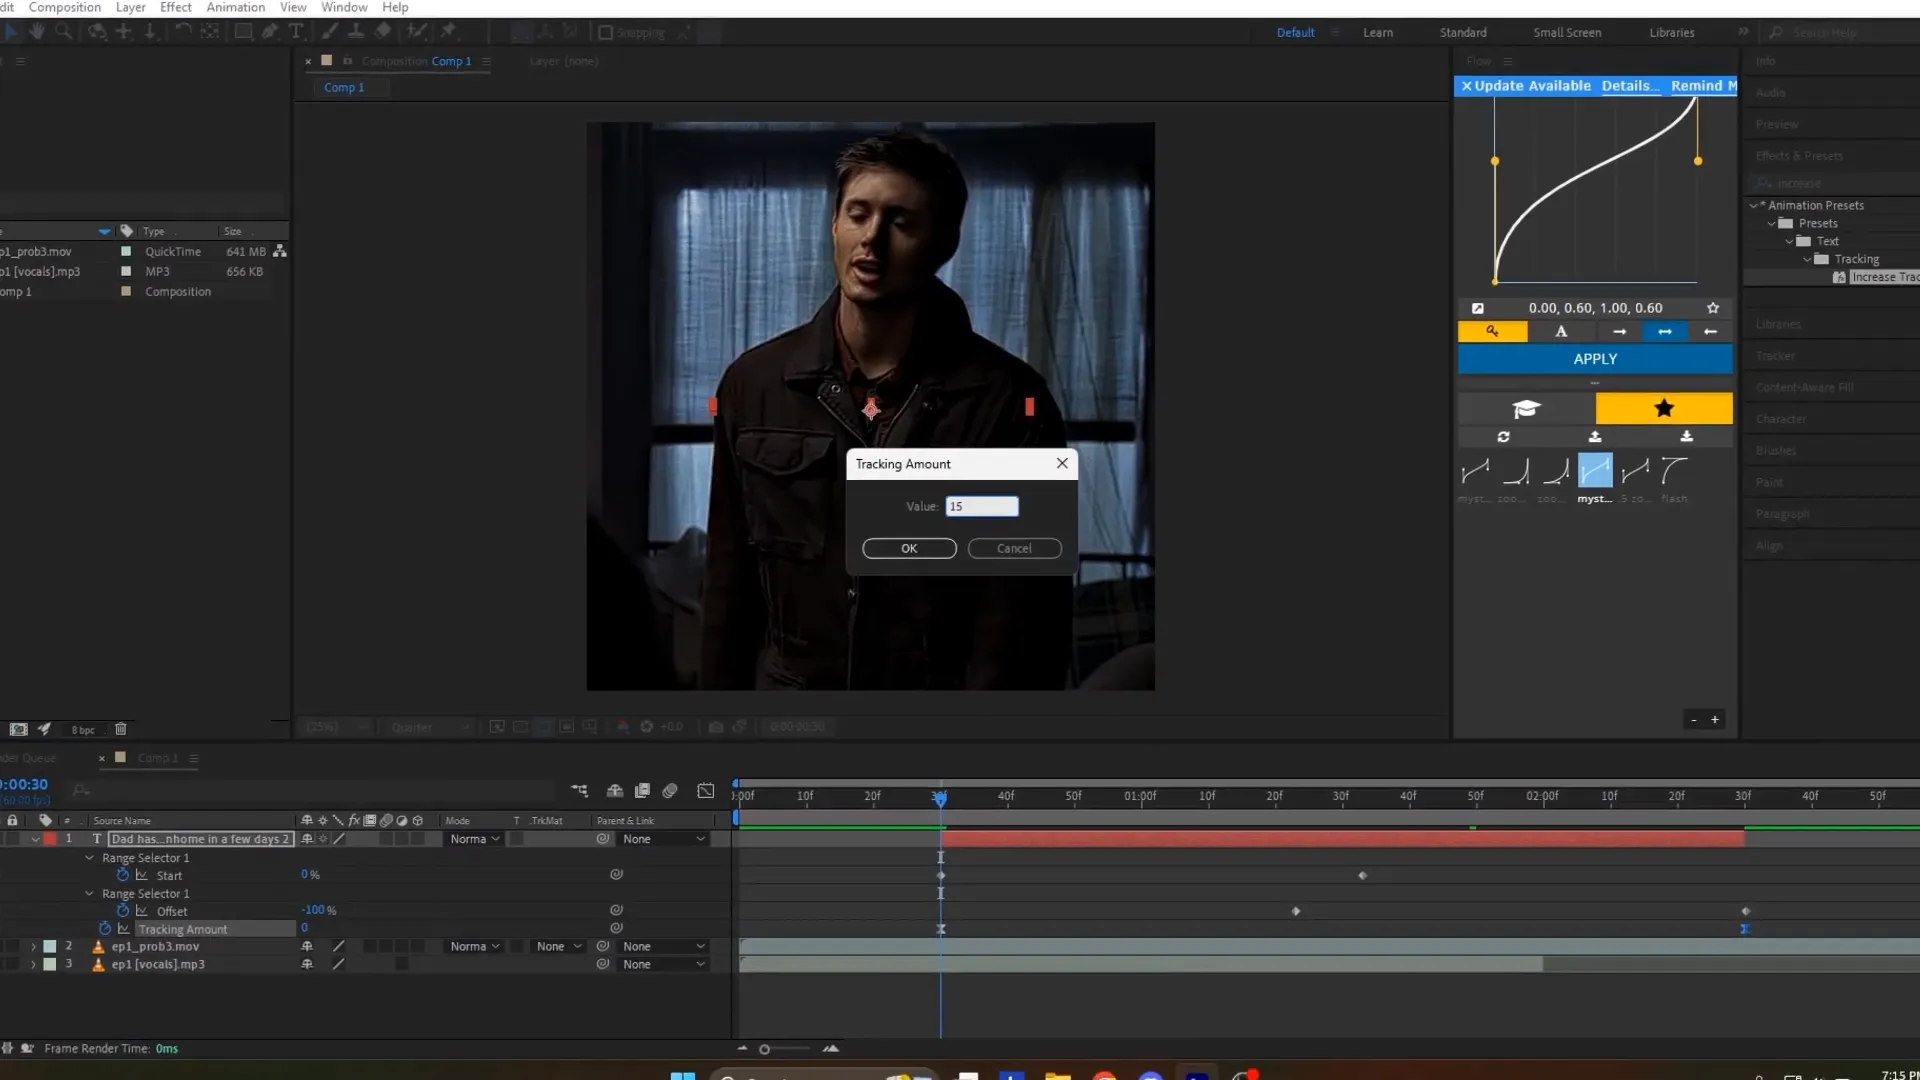This screenshot has height=1080, width=1920.
Task: Click the Flow curve top-right yellow handle
Action: (1698, 161)
